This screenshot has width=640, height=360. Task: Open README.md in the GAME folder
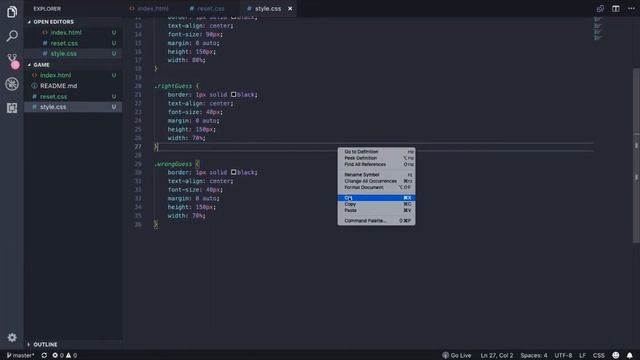(x=73, y=86)
